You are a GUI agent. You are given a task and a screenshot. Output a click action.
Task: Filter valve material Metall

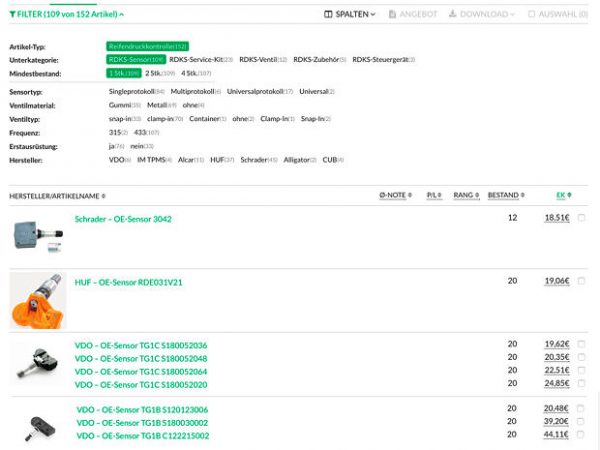pos(161,105)
